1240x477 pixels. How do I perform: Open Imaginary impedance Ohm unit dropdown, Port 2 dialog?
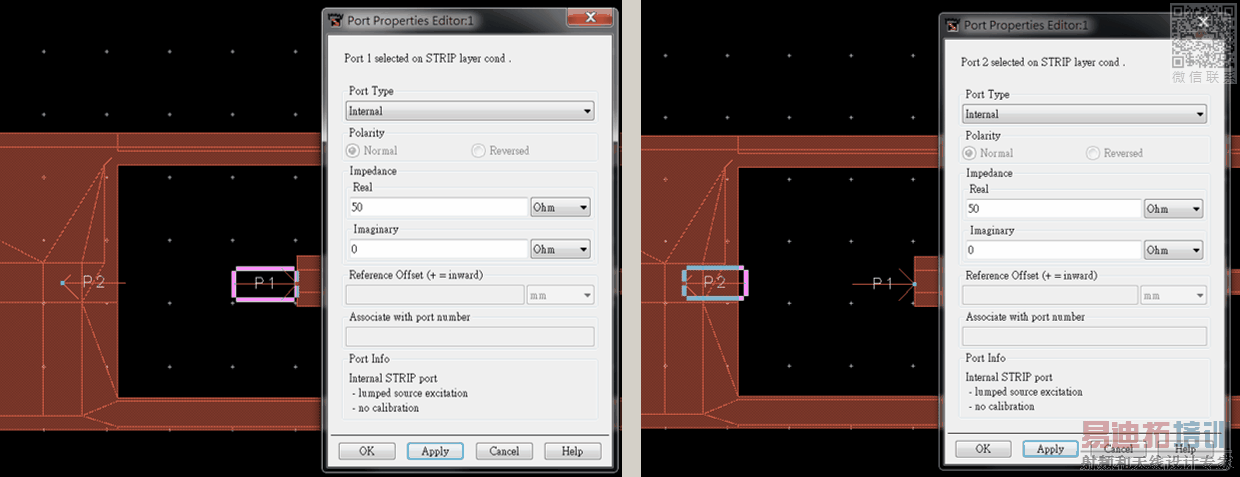(x=1174, y=250)
